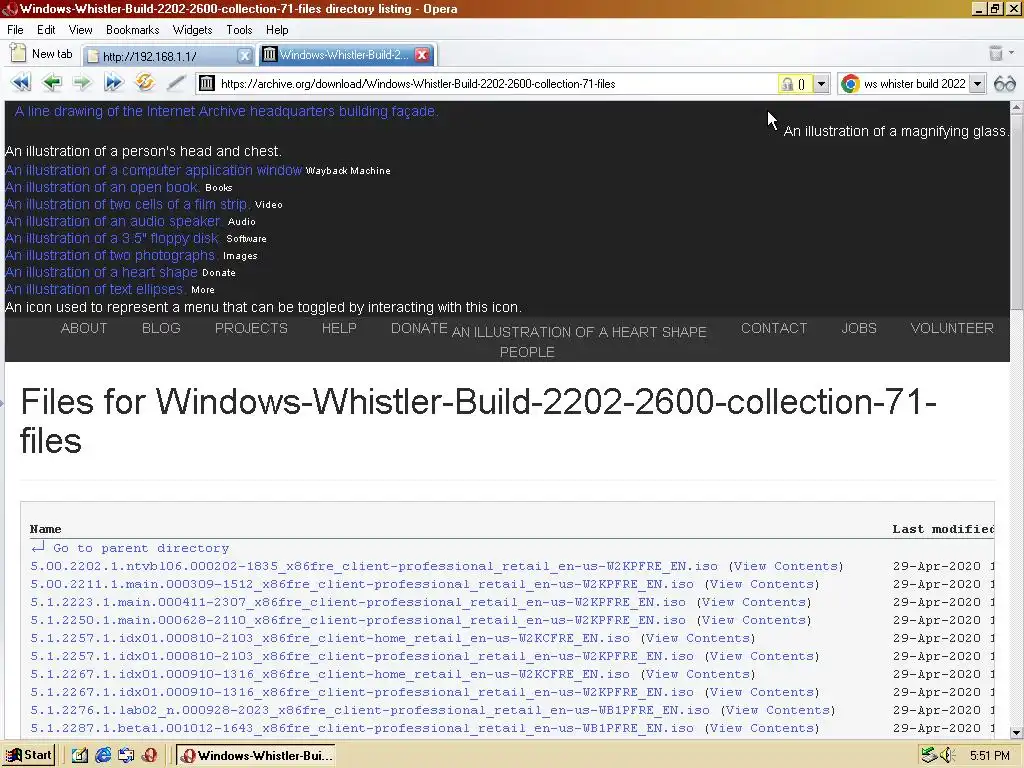Click the glasses view icon
Viewport: 1024px width, 768px height.
[1005, 84]
